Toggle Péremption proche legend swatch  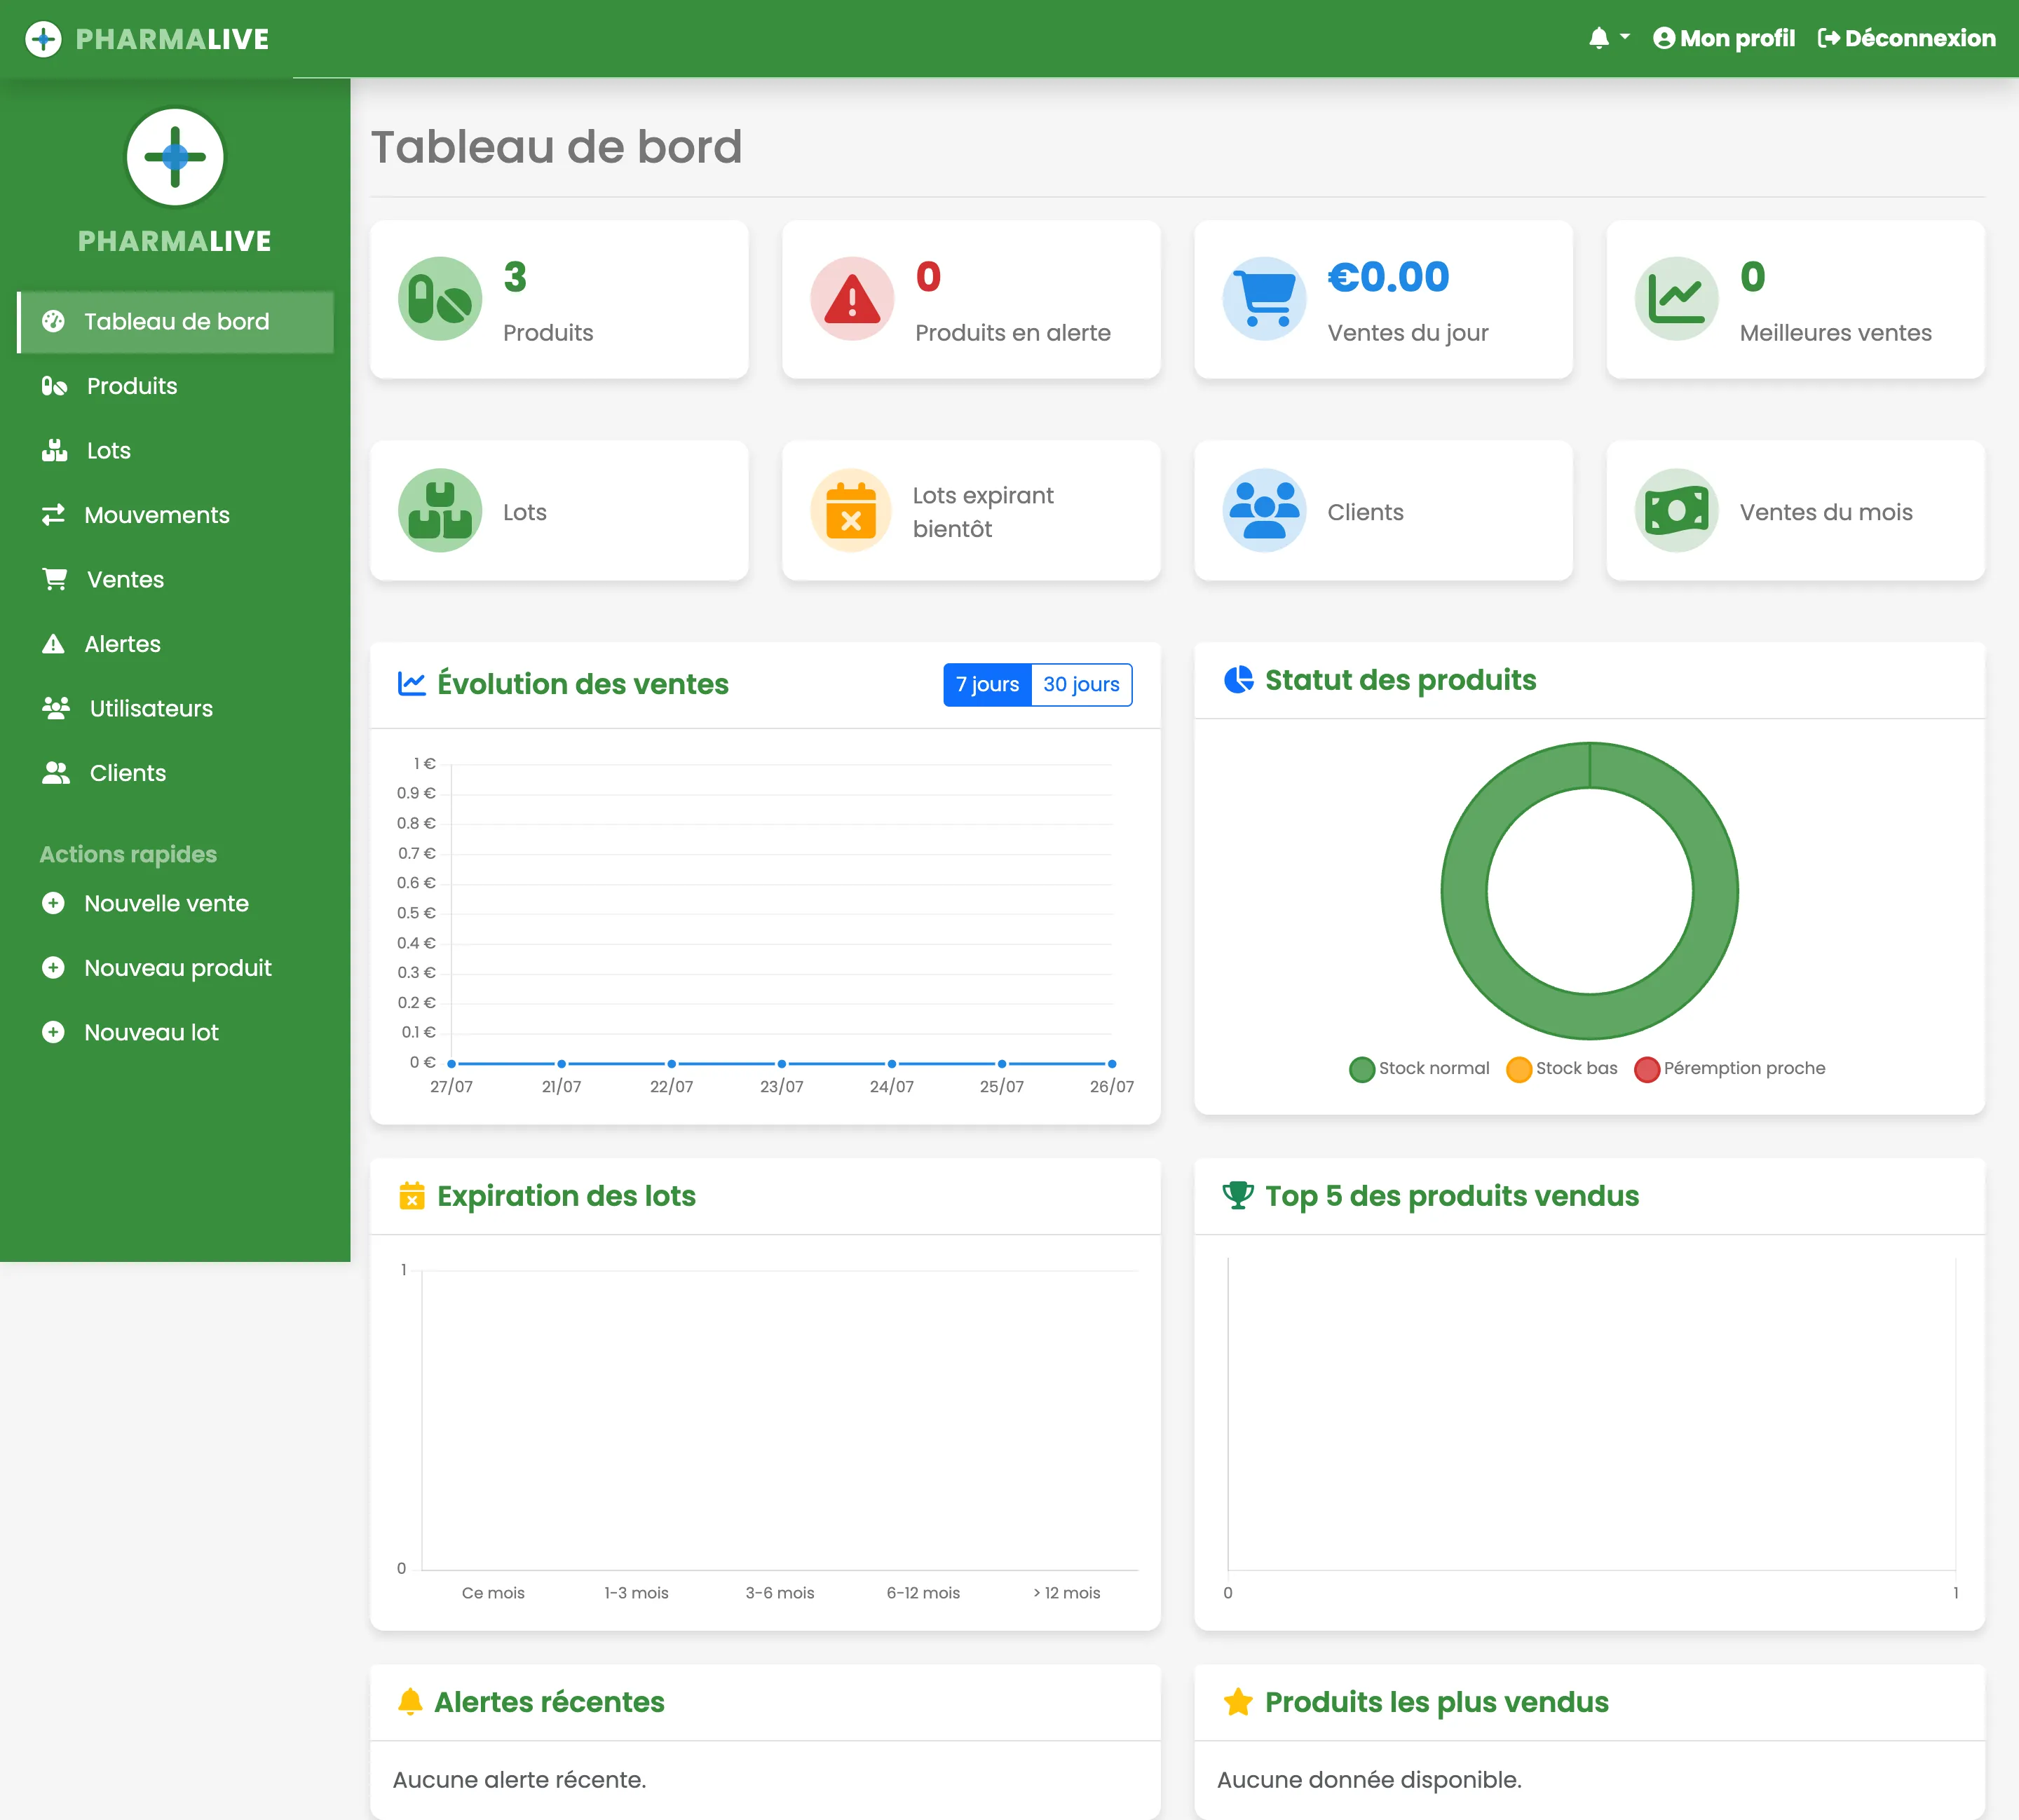(x=1646, y=1069)
